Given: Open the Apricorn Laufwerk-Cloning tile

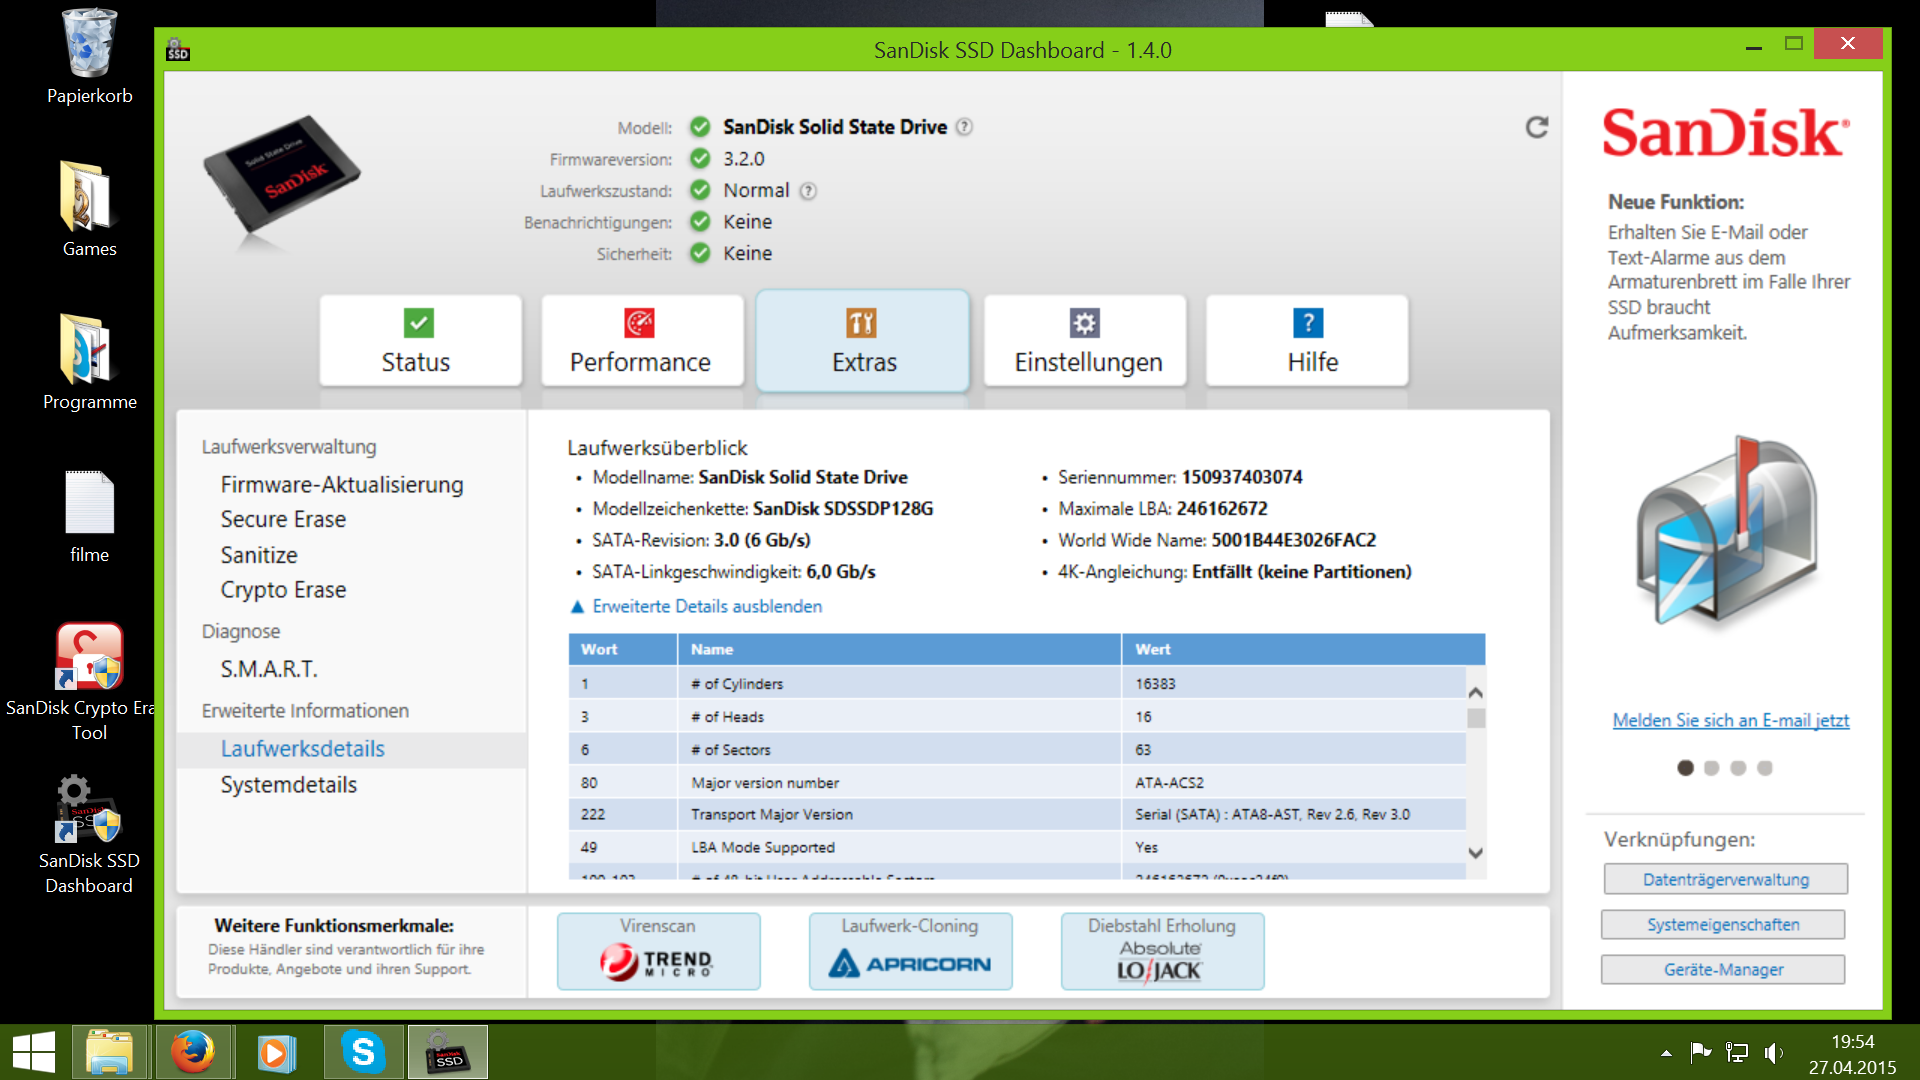Looking at the screenshot, I should click(x=910, y=951).
